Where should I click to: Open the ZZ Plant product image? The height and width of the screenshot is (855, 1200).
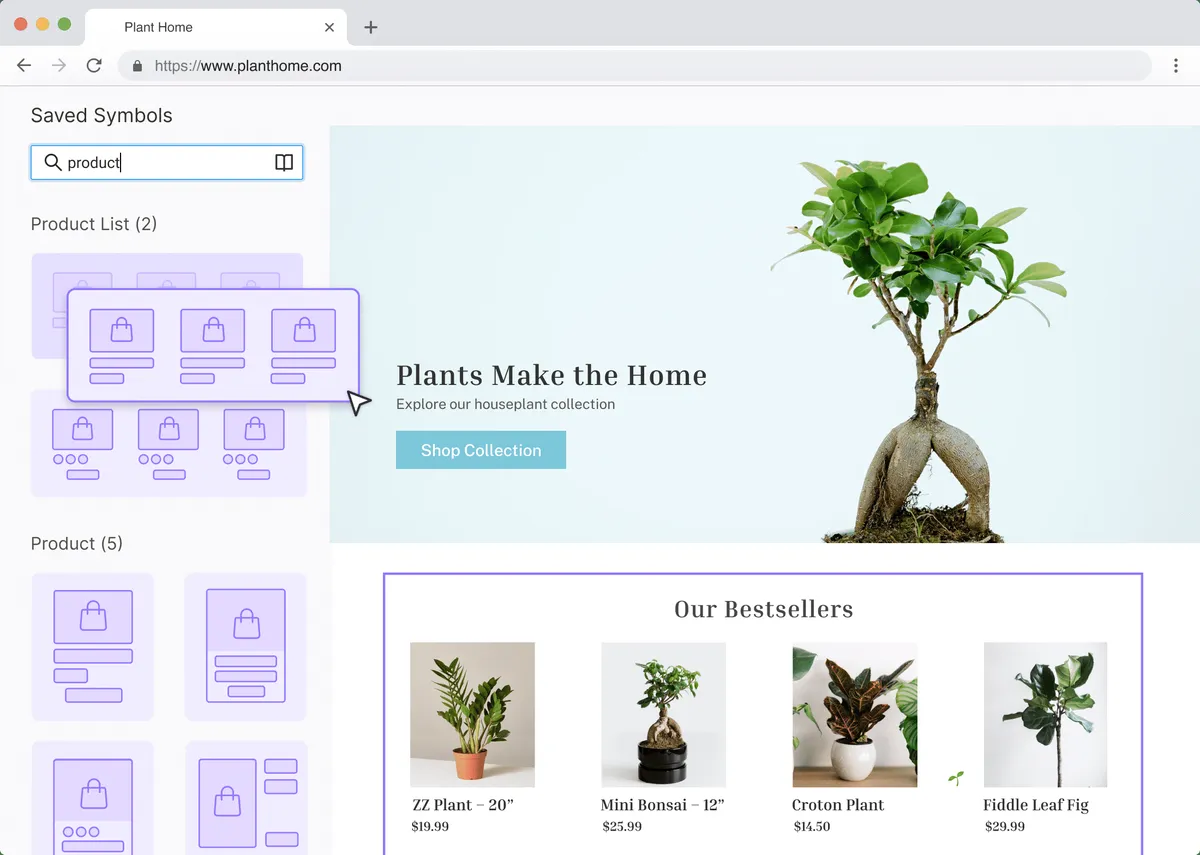(x=472, y=715)
